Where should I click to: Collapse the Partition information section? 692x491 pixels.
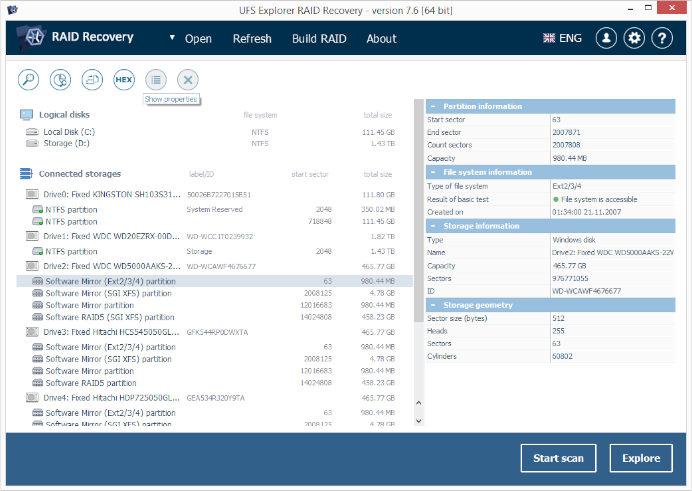[x=433, y=107]
